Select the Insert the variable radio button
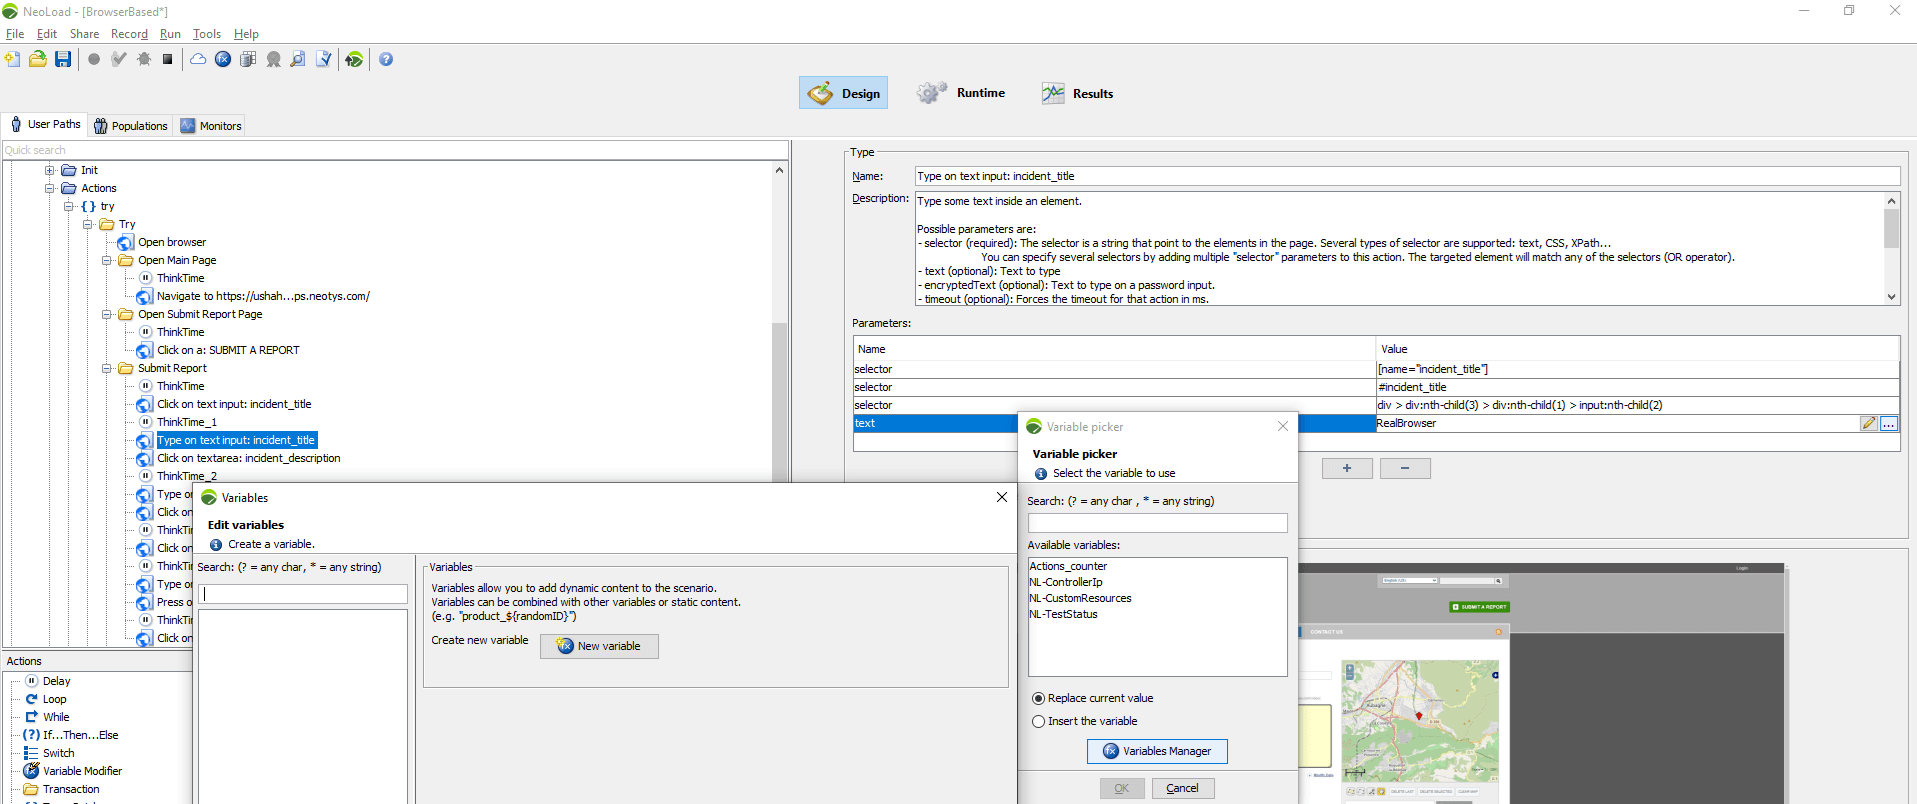1917x804 pixels. [x=1038, y=722]
